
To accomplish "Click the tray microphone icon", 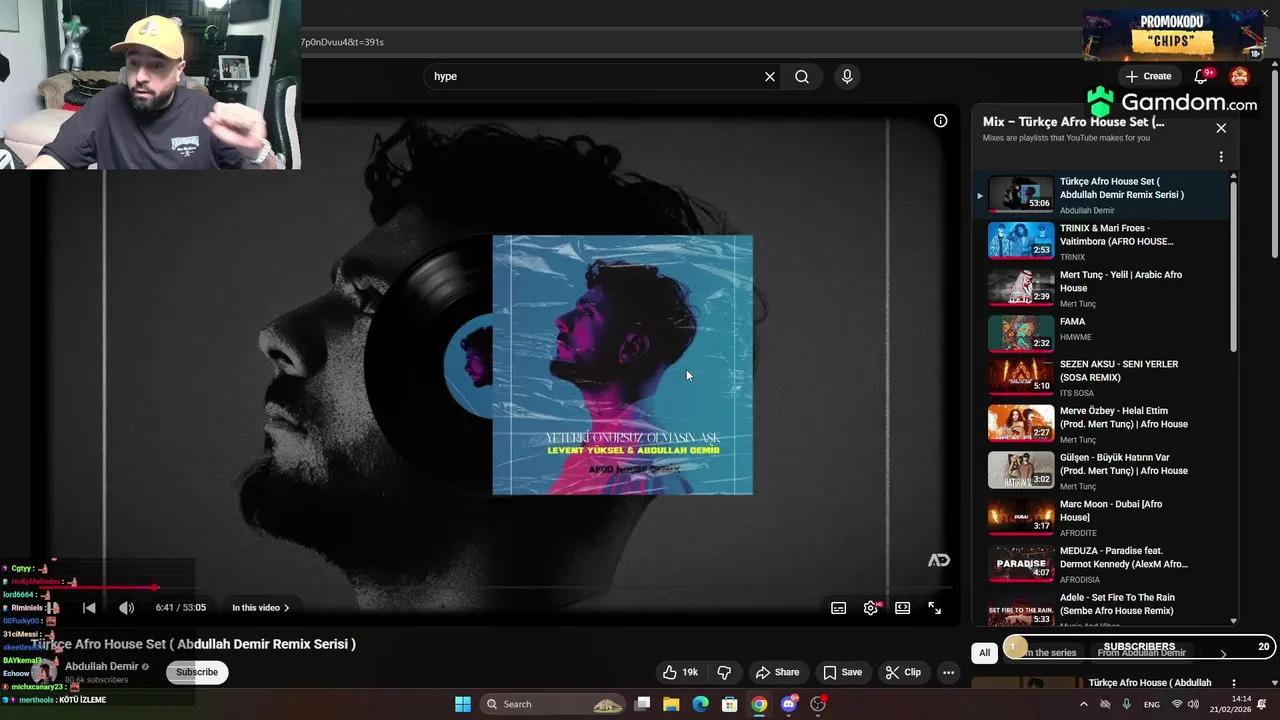I will click(x=1126, y=704).
